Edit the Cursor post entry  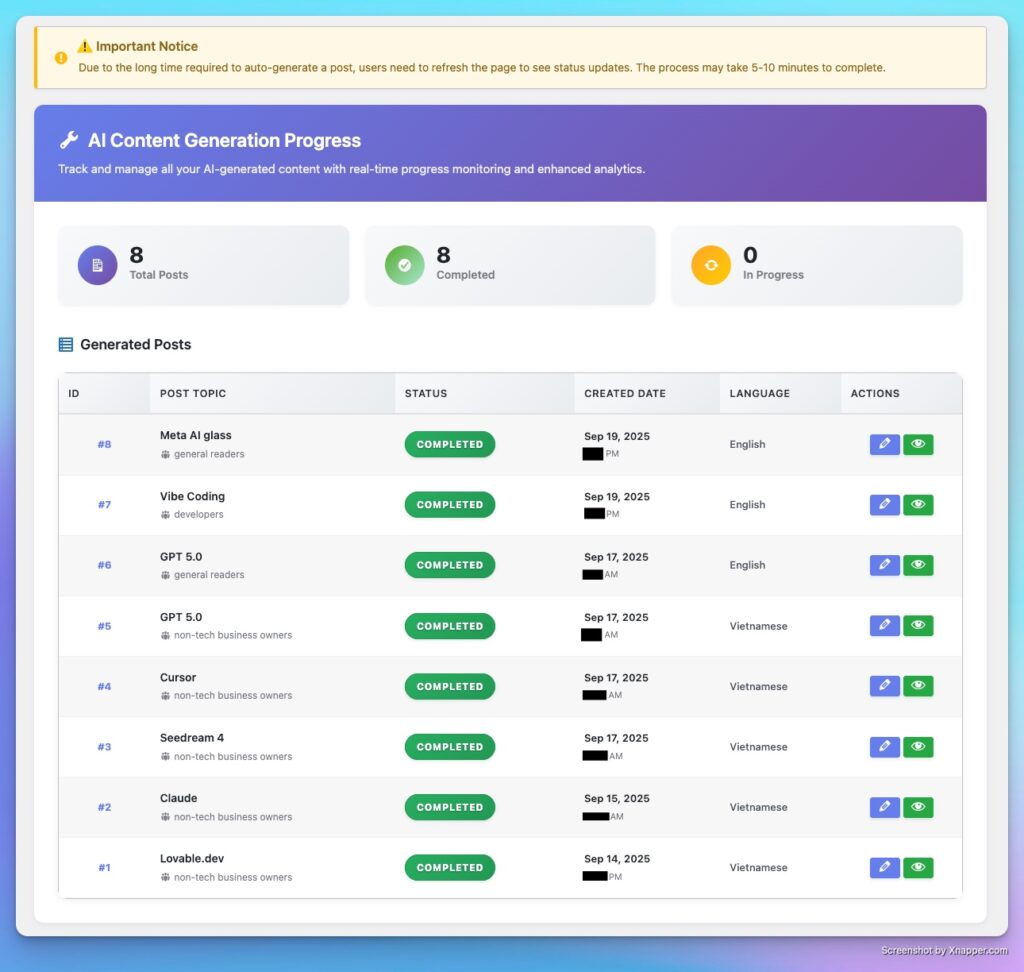click(884, 686)
